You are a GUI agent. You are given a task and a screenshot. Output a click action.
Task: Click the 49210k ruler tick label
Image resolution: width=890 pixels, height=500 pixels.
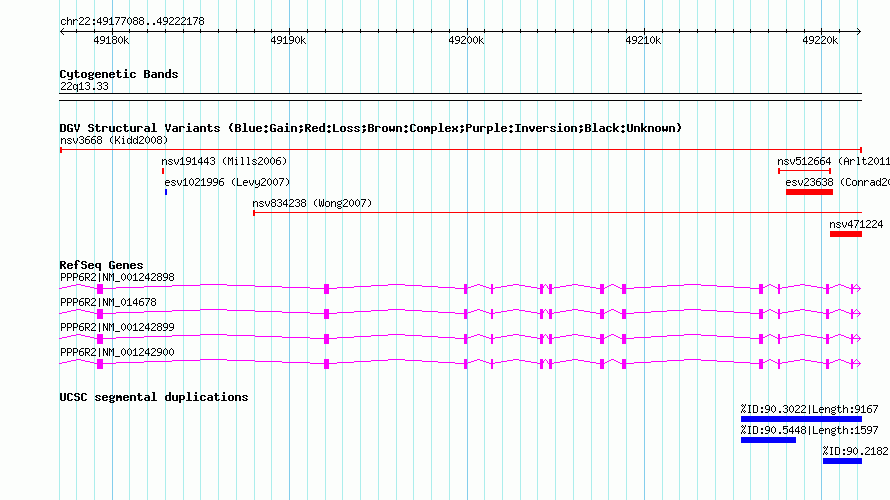coord(643,40)
